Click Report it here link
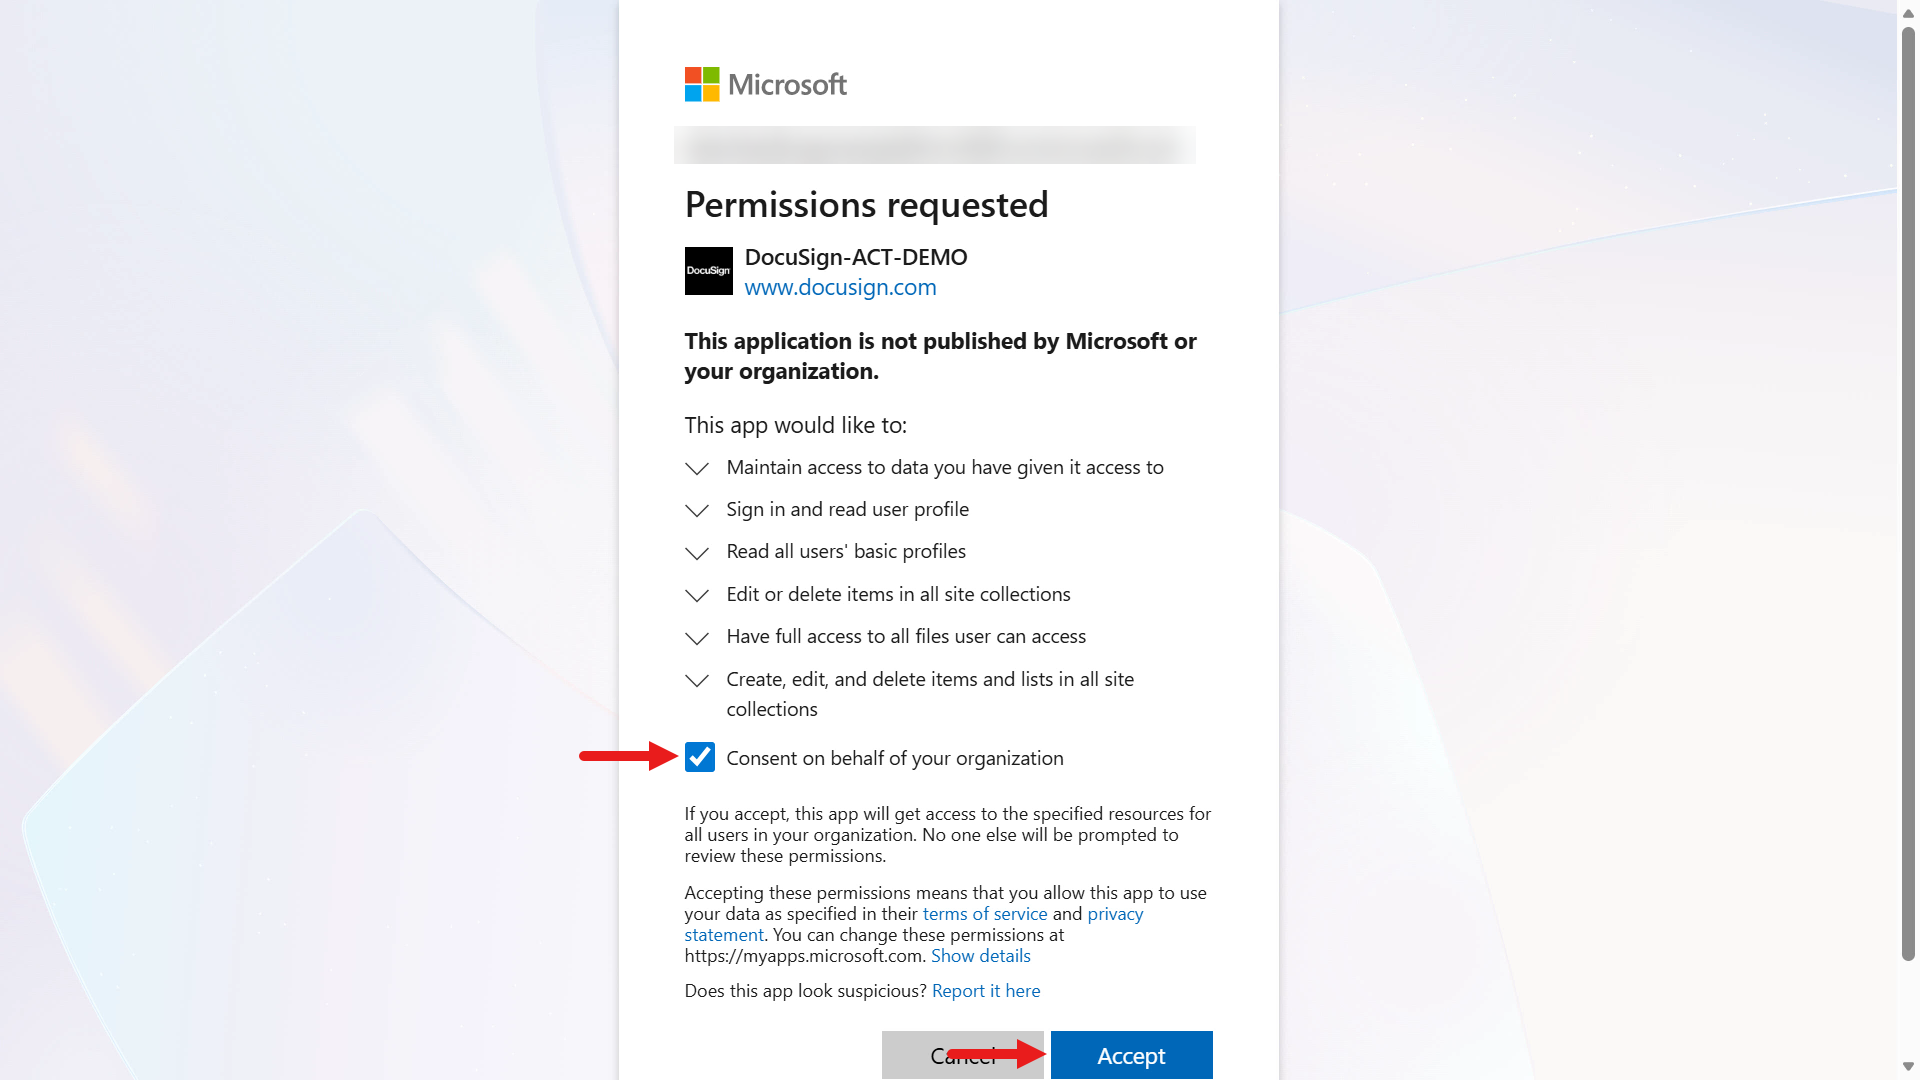Viewport: 1920px width, 1080px height. pos(986,990)
